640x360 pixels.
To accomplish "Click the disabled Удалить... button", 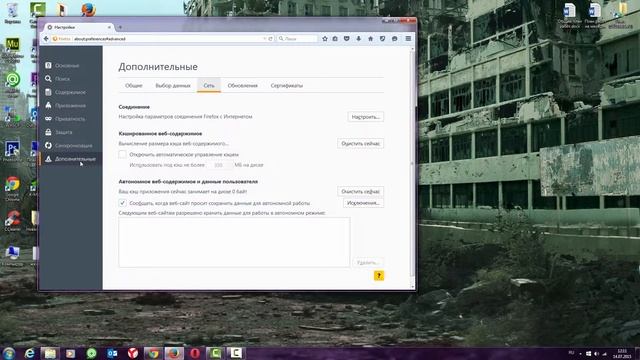I will [368, 262].
